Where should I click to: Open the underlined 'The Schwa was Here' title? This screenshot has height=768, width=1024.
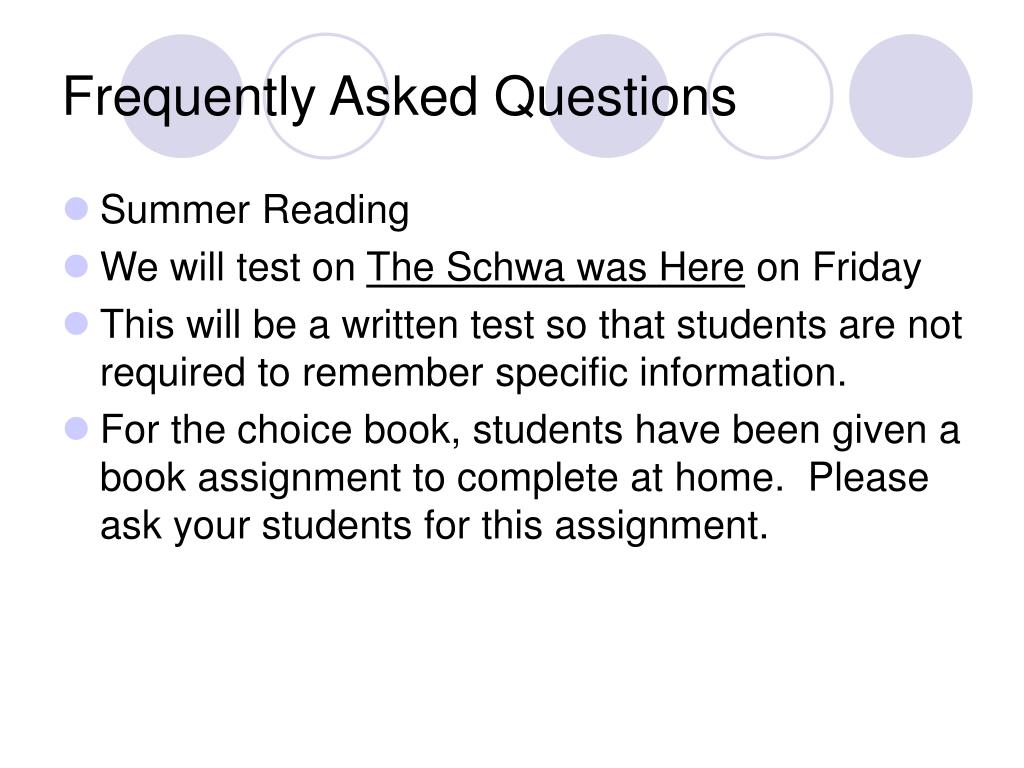[x=555, y=268]
